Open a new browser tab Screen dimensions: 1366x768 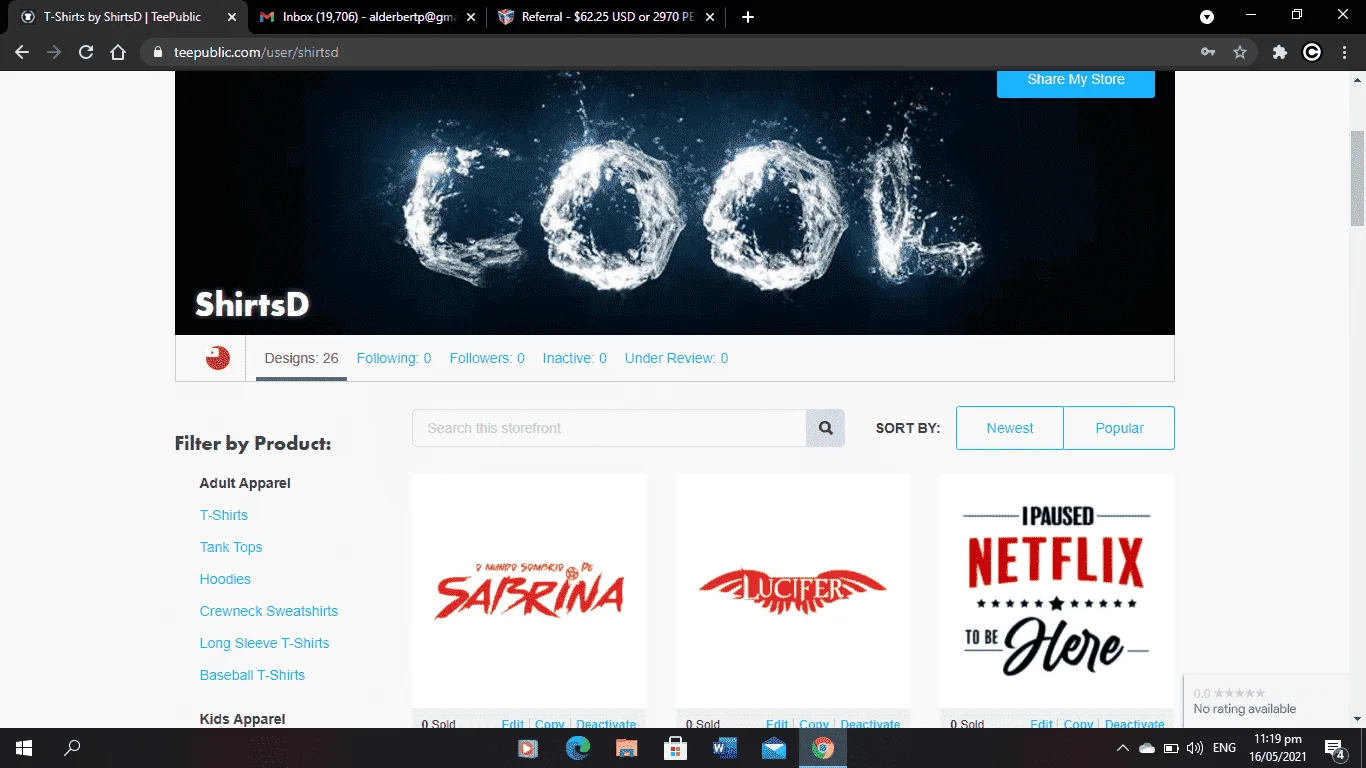pyautogui.click(x=748, y=17)
